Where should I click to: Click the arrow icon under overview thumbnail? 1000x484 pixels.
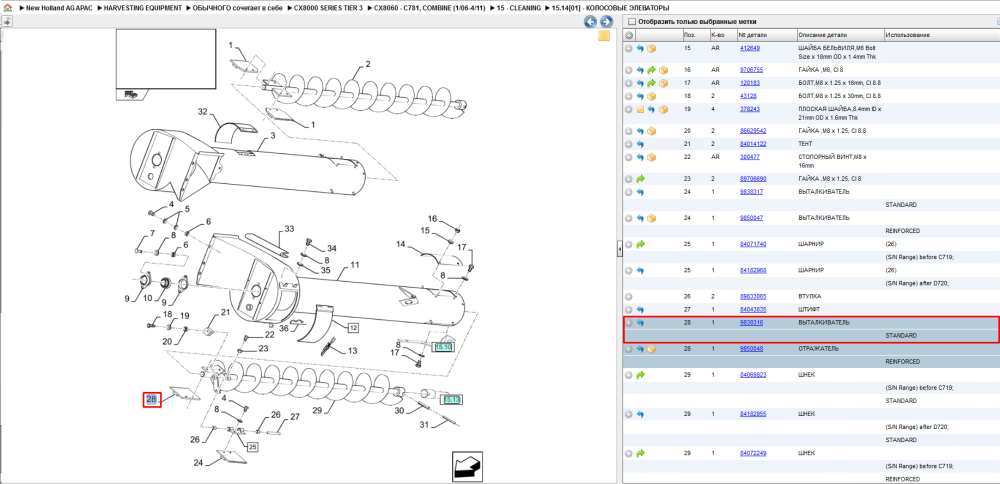130,94
